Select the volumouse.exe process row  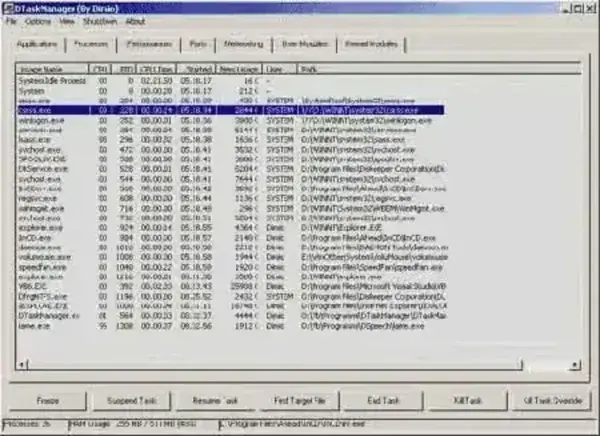[x=232, y=257]
